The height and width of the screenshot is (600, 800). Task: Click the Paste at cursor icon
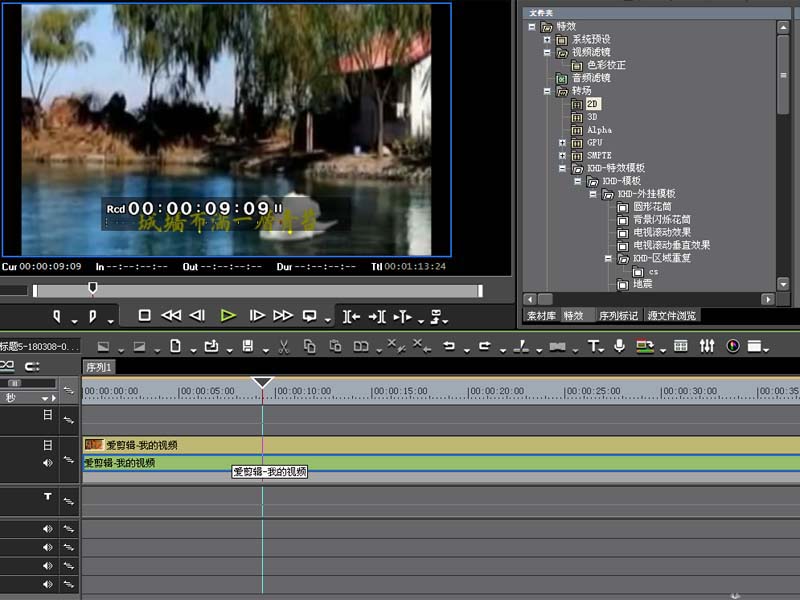[x=335, y=346]
